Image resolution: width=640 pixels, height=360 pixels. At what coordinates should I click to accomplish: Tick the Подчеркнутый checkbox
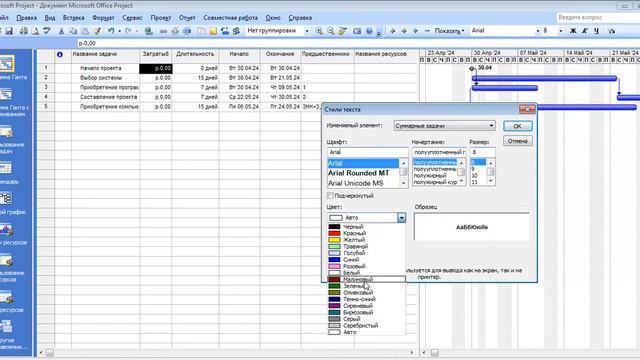tap(331, 196)
